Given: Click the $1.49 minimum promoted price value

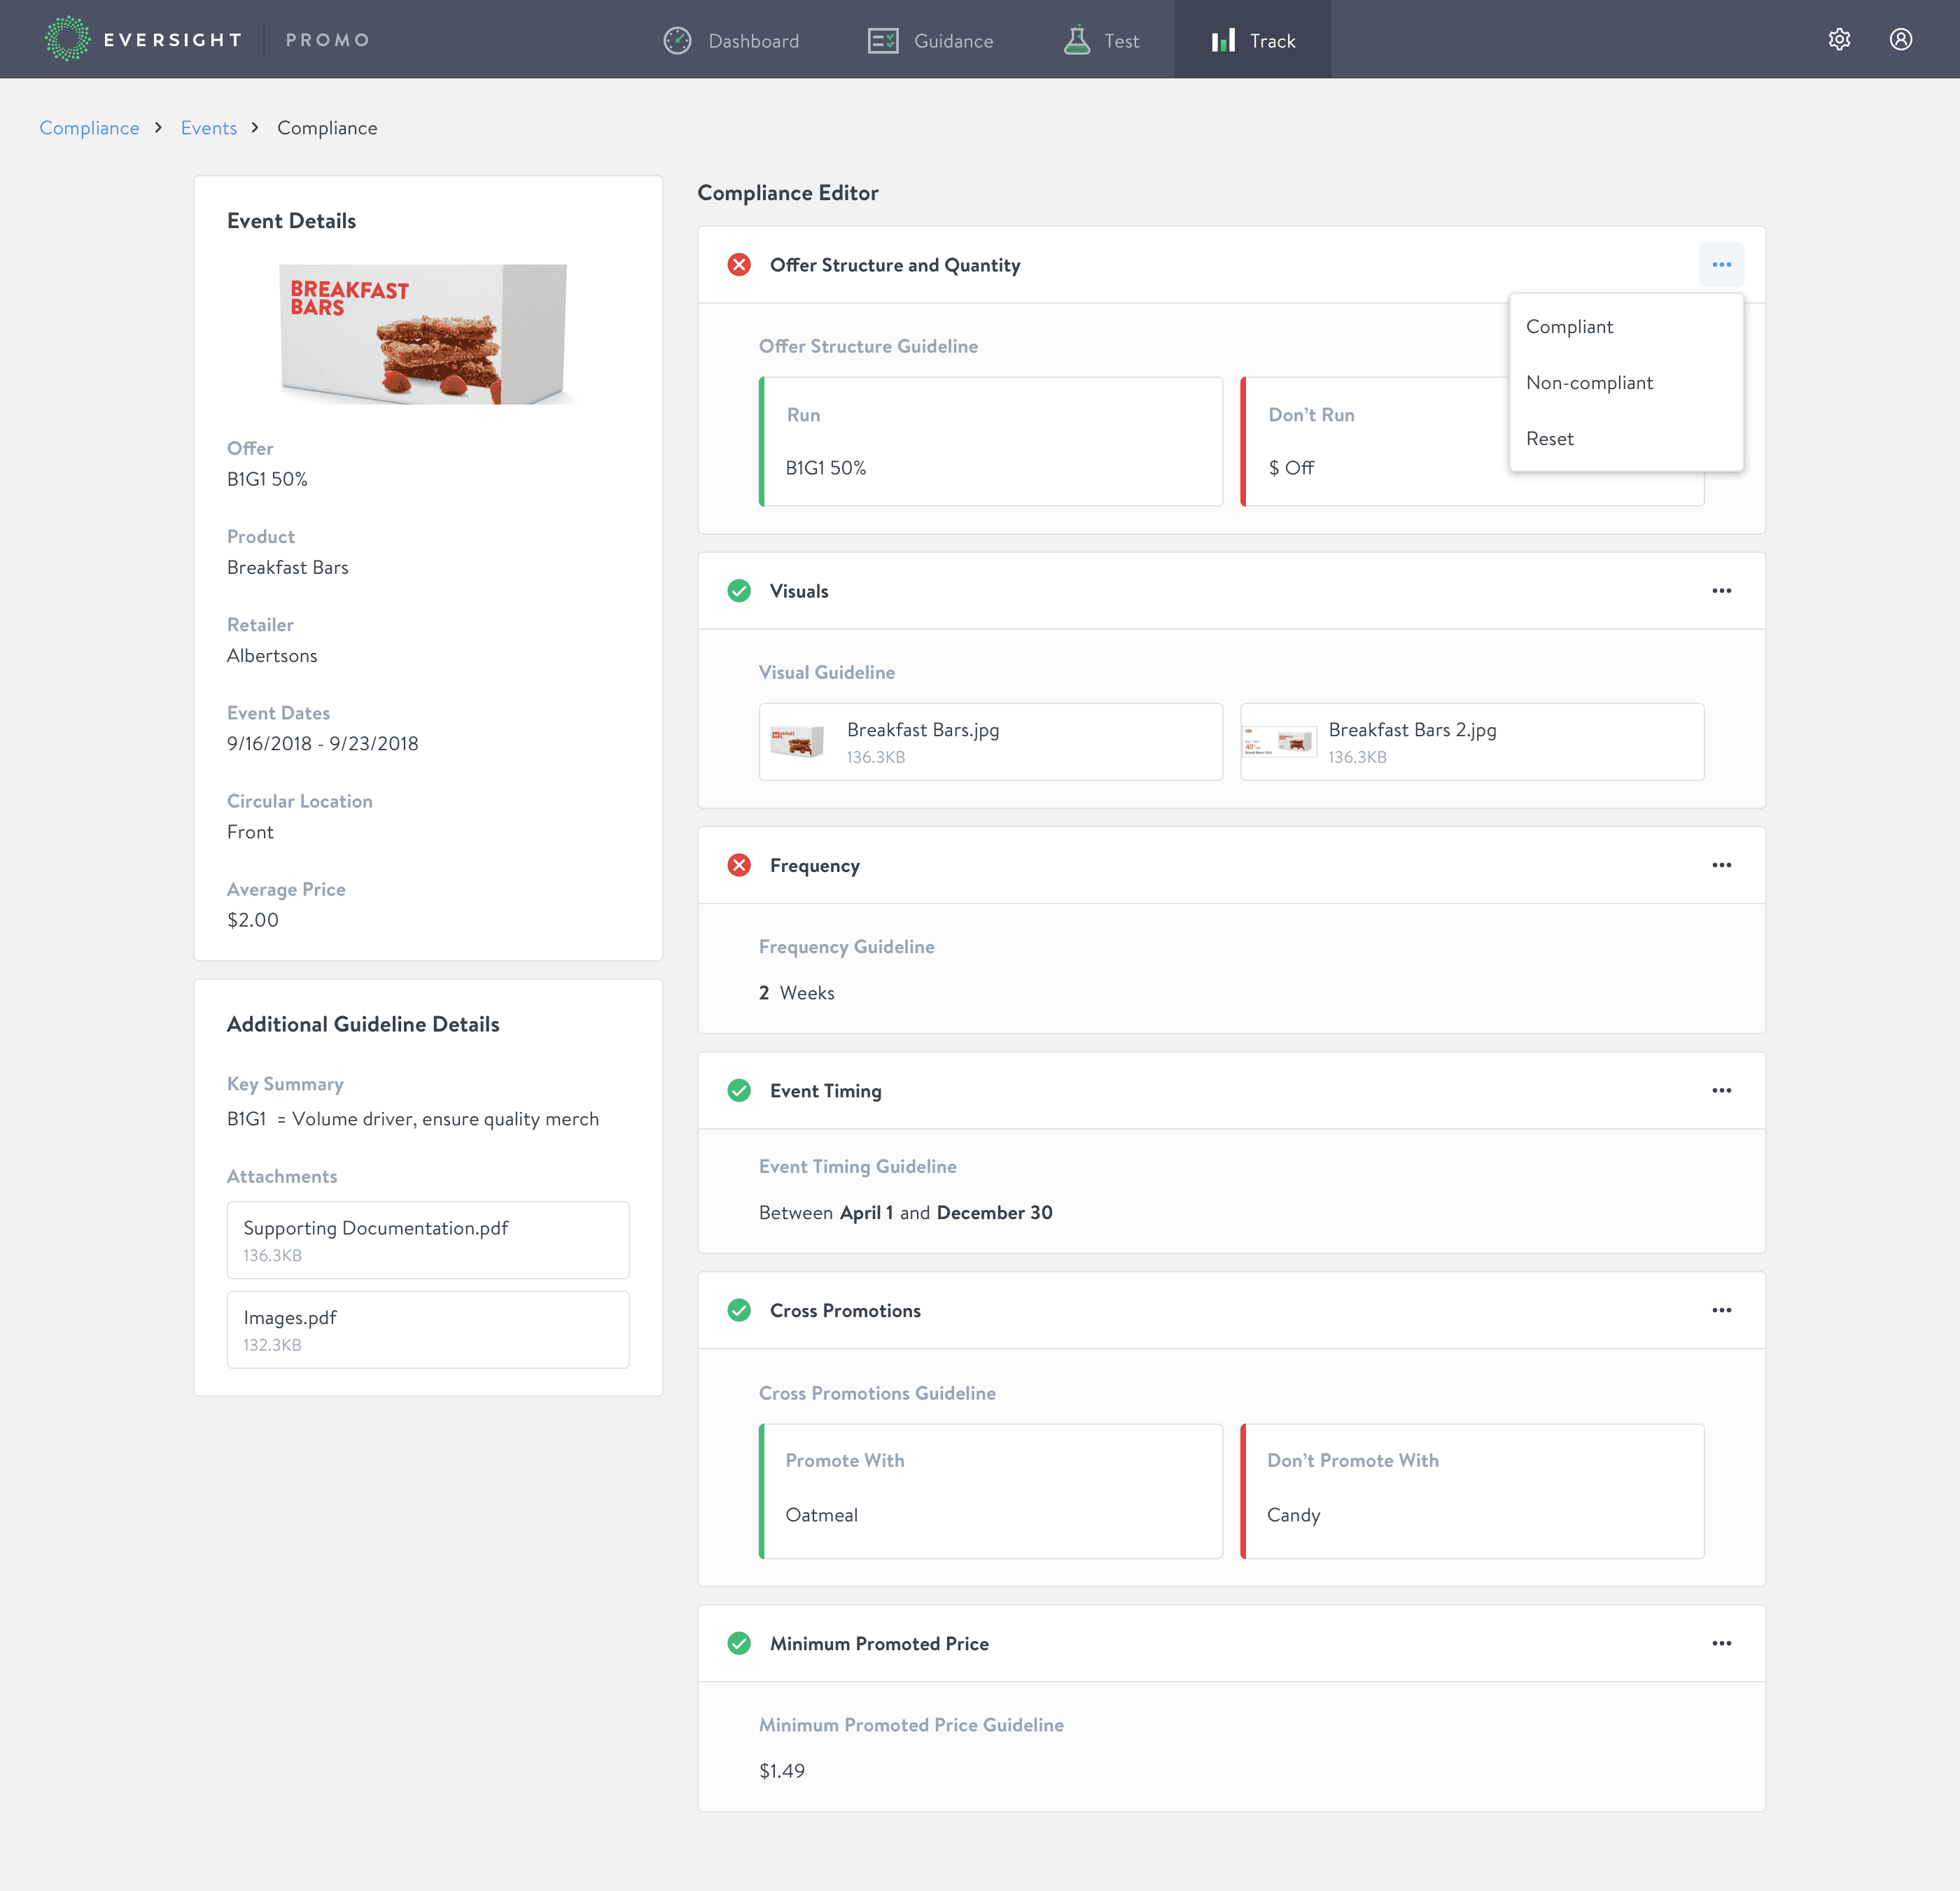Looking at the screenshot, I should pos(781,1770).
